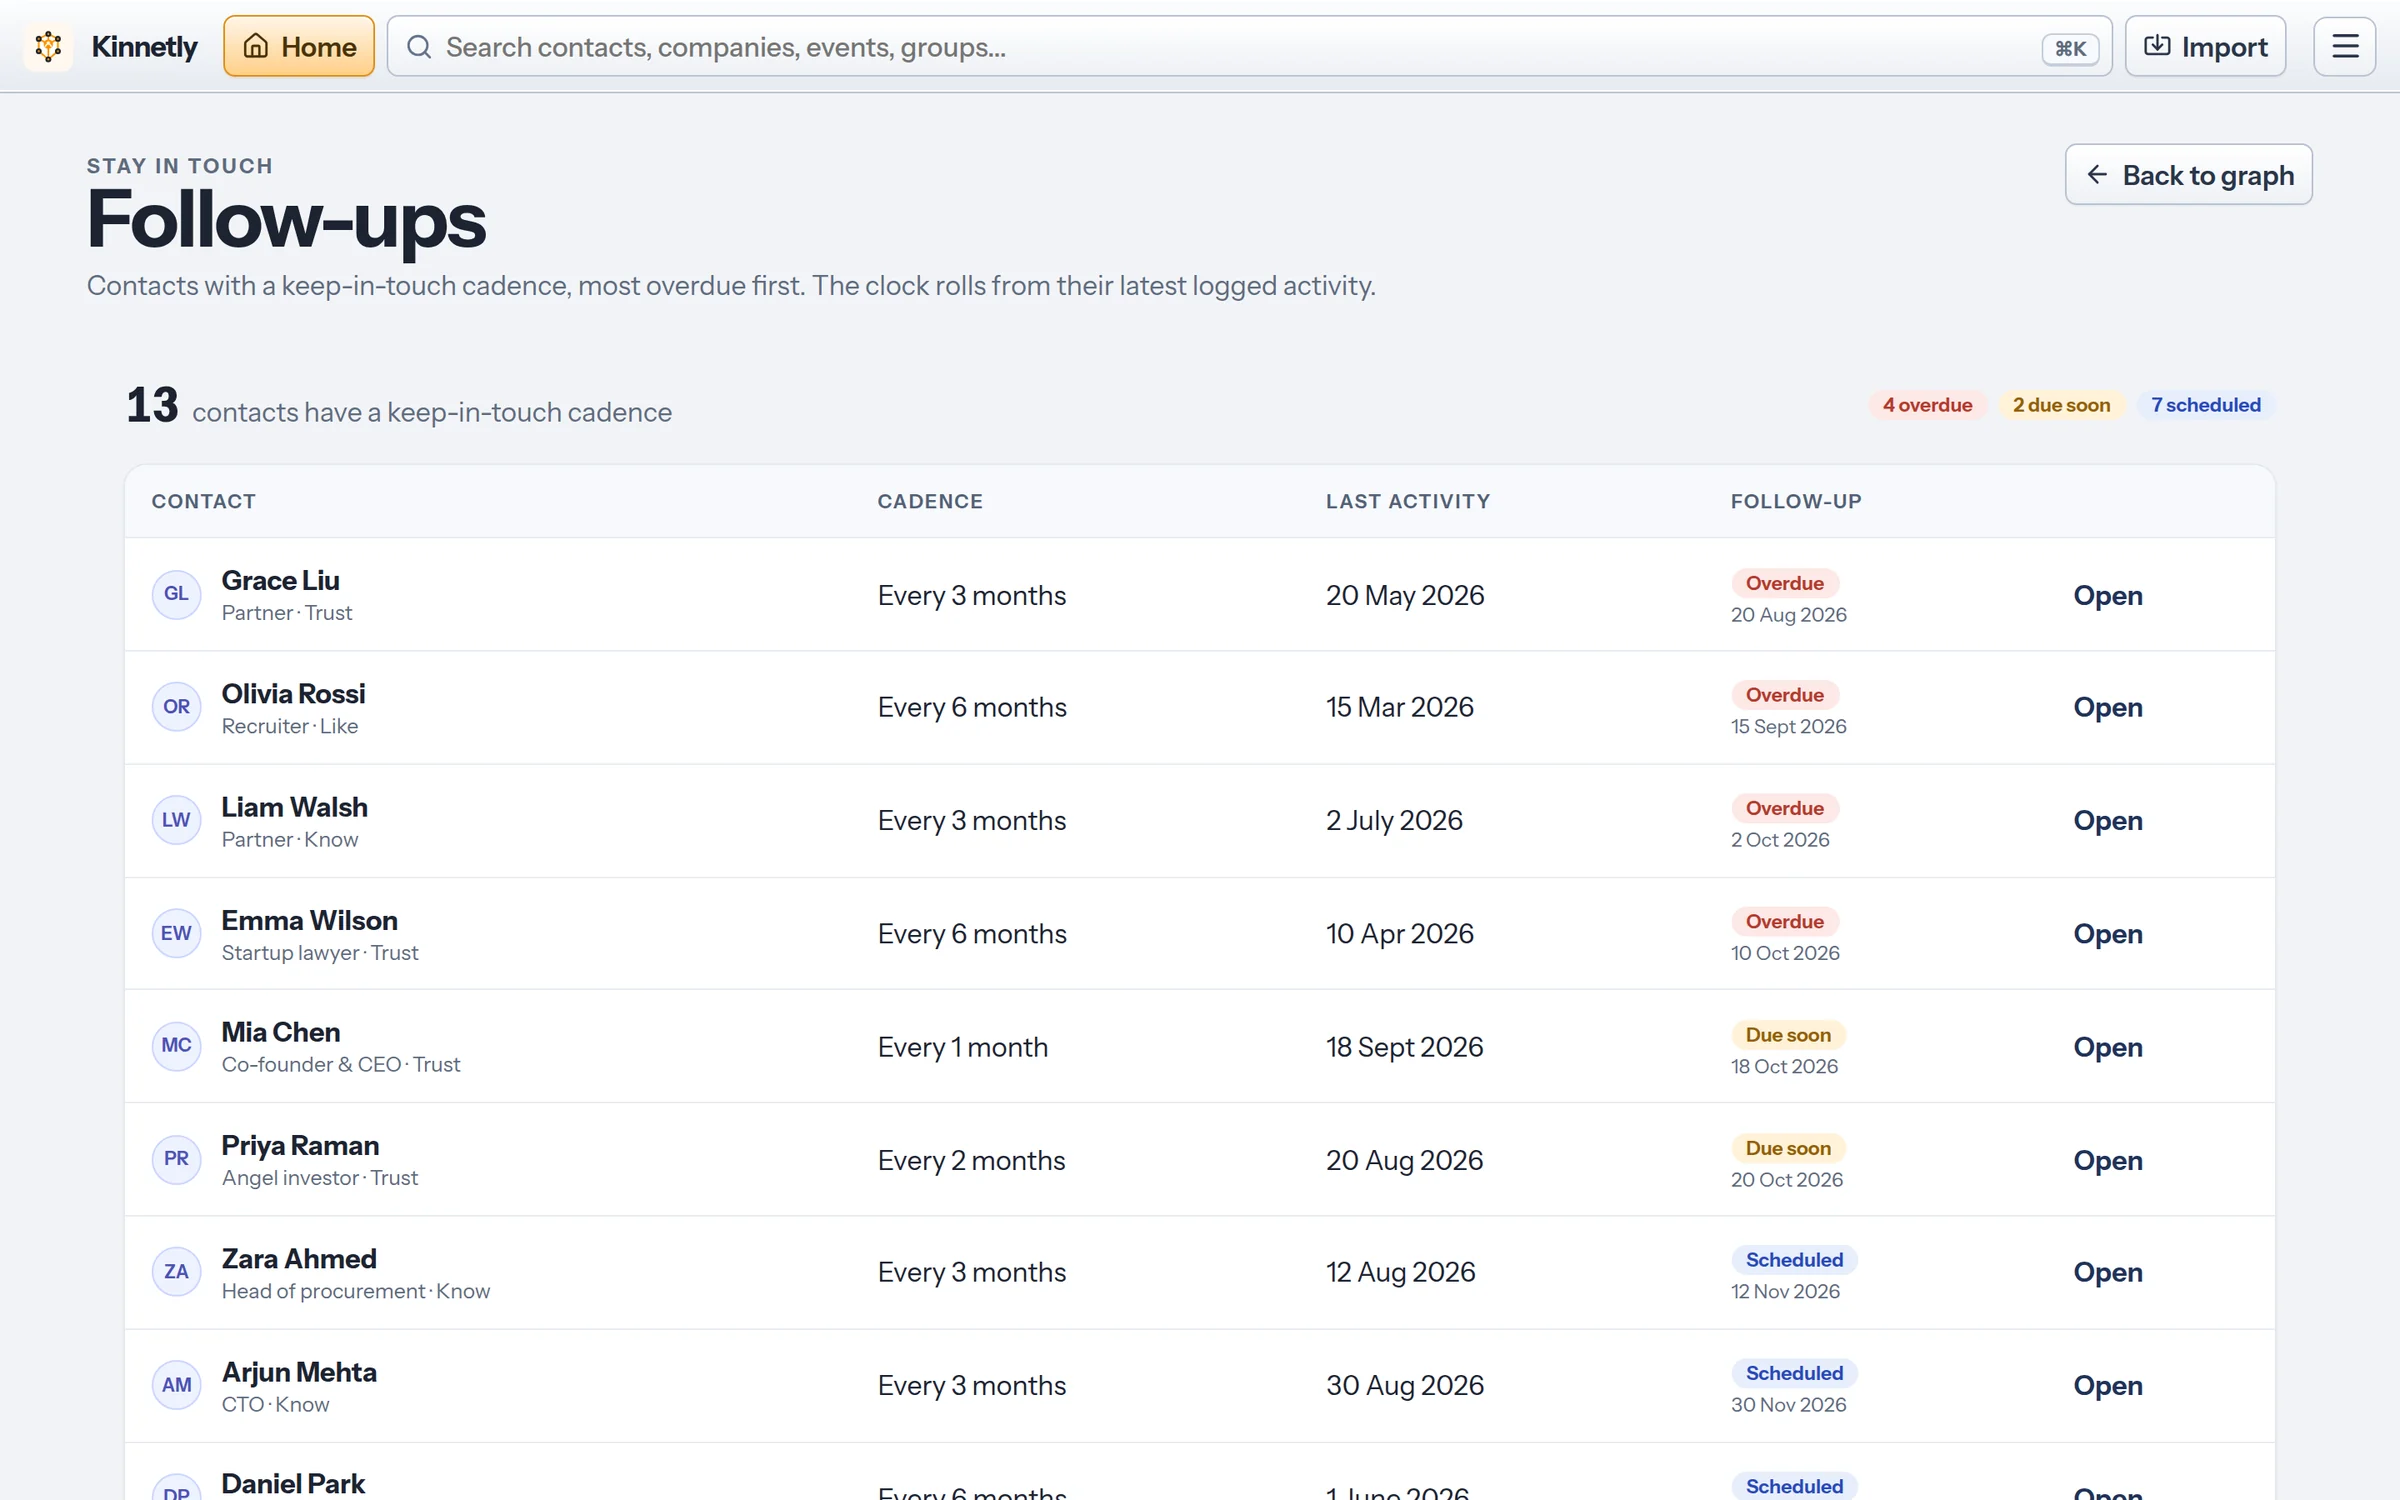The width and height of the screenshot is (2400, 1500).
Task: Click the '7 scheduled' summary badge
Action: tap(2206, 405)
